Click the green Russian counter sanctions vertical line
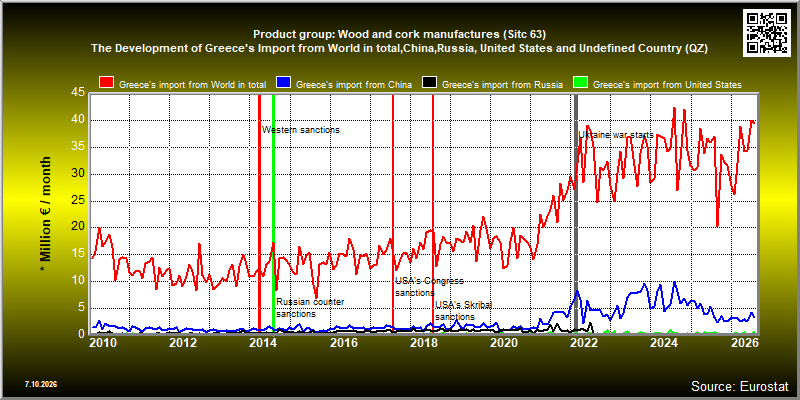800x400 pixels. [273, 212]
